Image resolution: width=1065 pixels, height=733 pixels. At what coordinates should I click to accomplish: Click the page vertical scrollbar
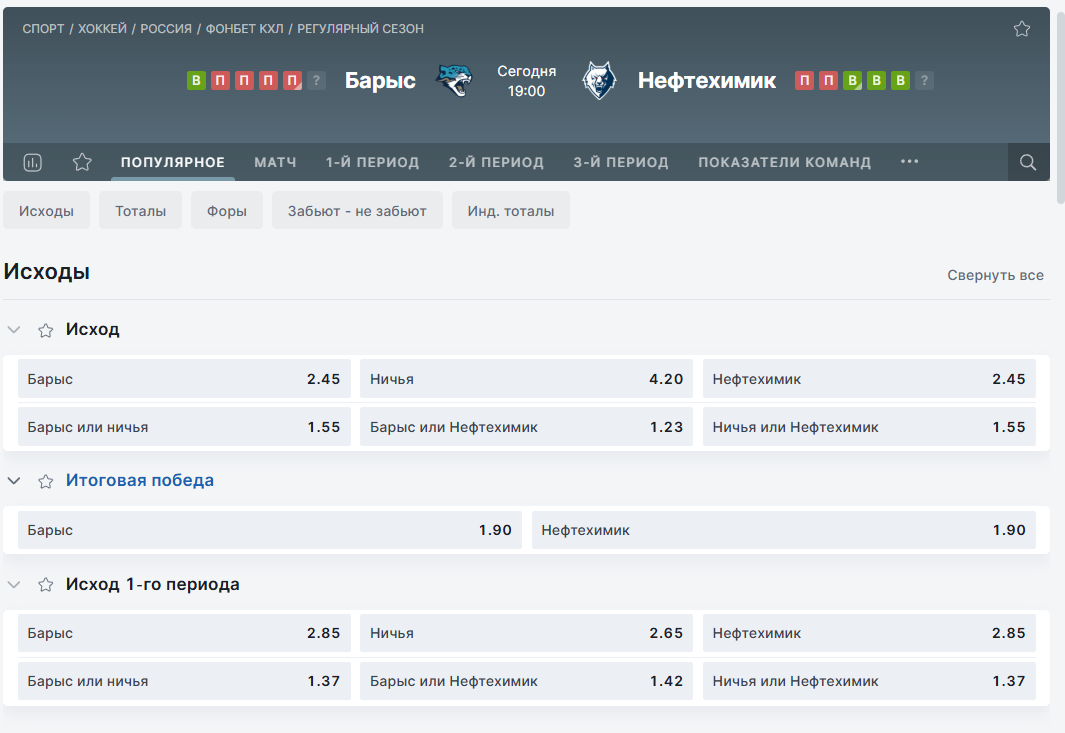click(1059, 100)
